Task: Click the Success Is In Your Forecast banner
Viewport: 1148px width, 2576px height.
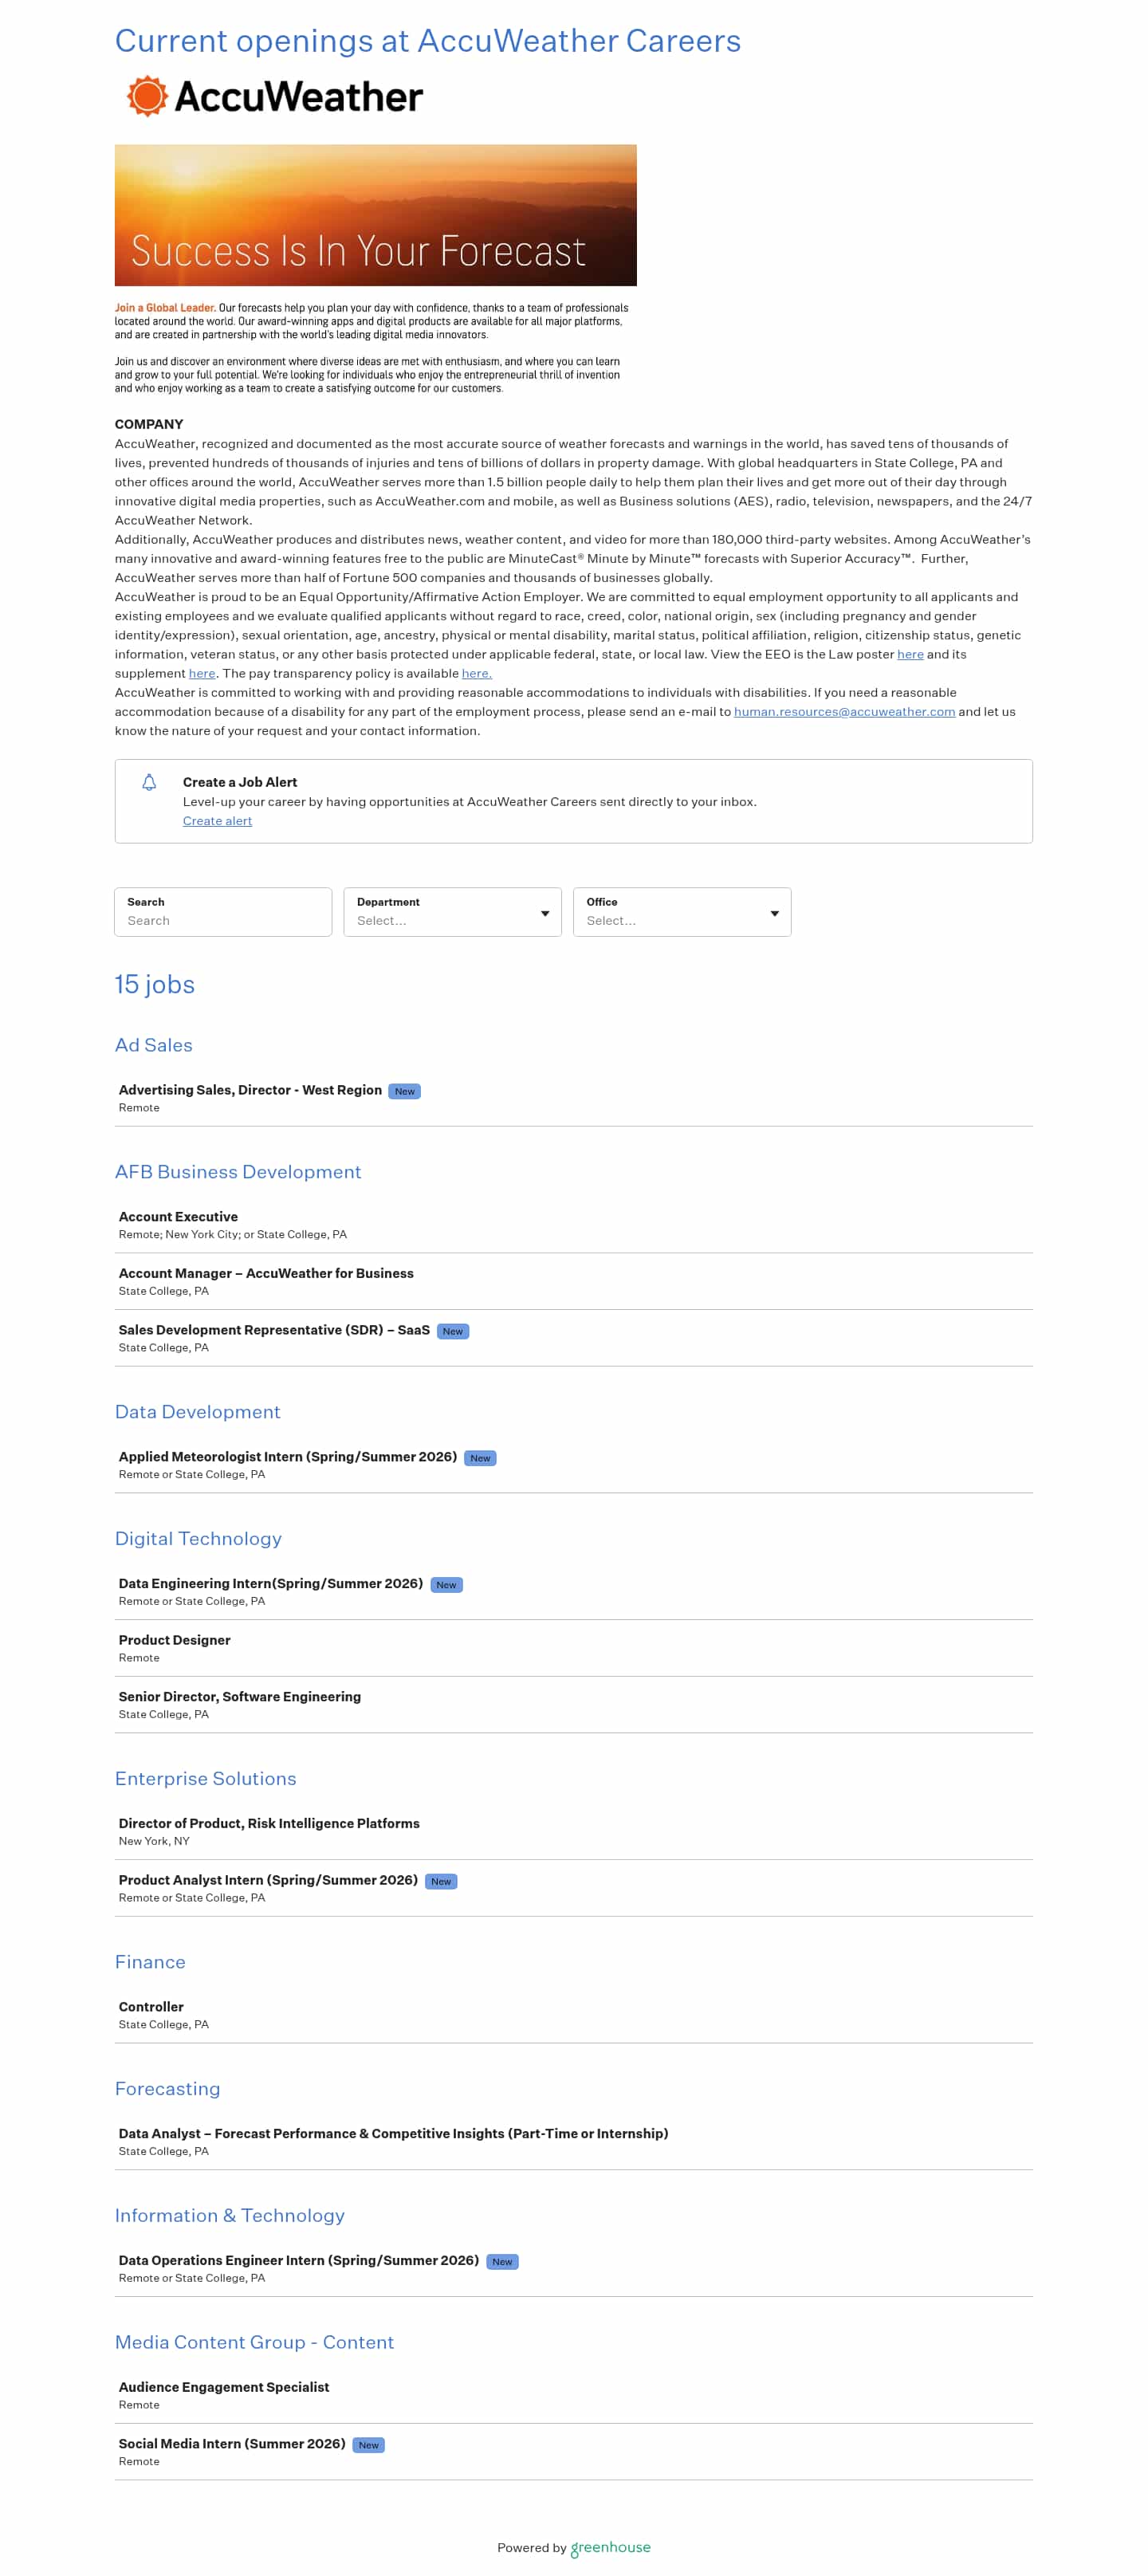Action: coord(375,215)
